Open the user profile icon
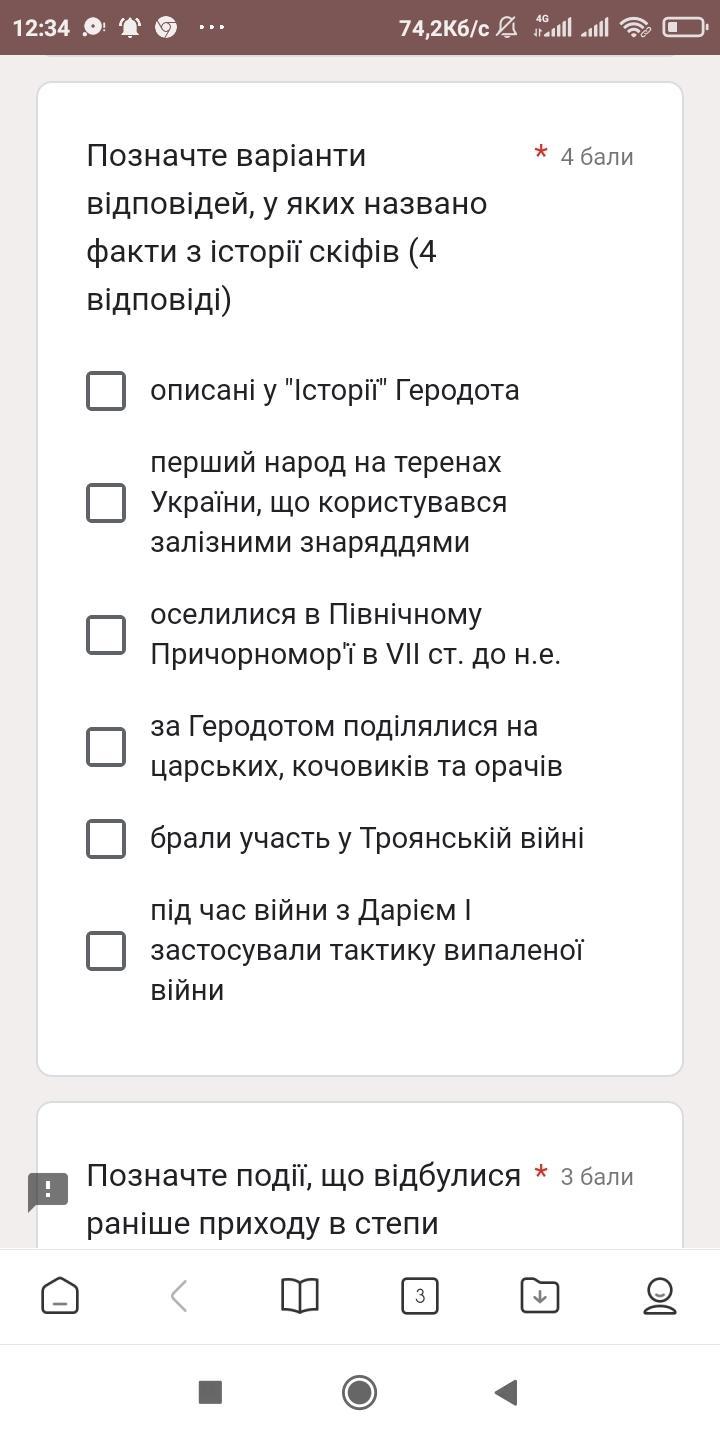The height and width of the screenshot is (1440, 720). pyautogui.click(x=660, y=1296)
